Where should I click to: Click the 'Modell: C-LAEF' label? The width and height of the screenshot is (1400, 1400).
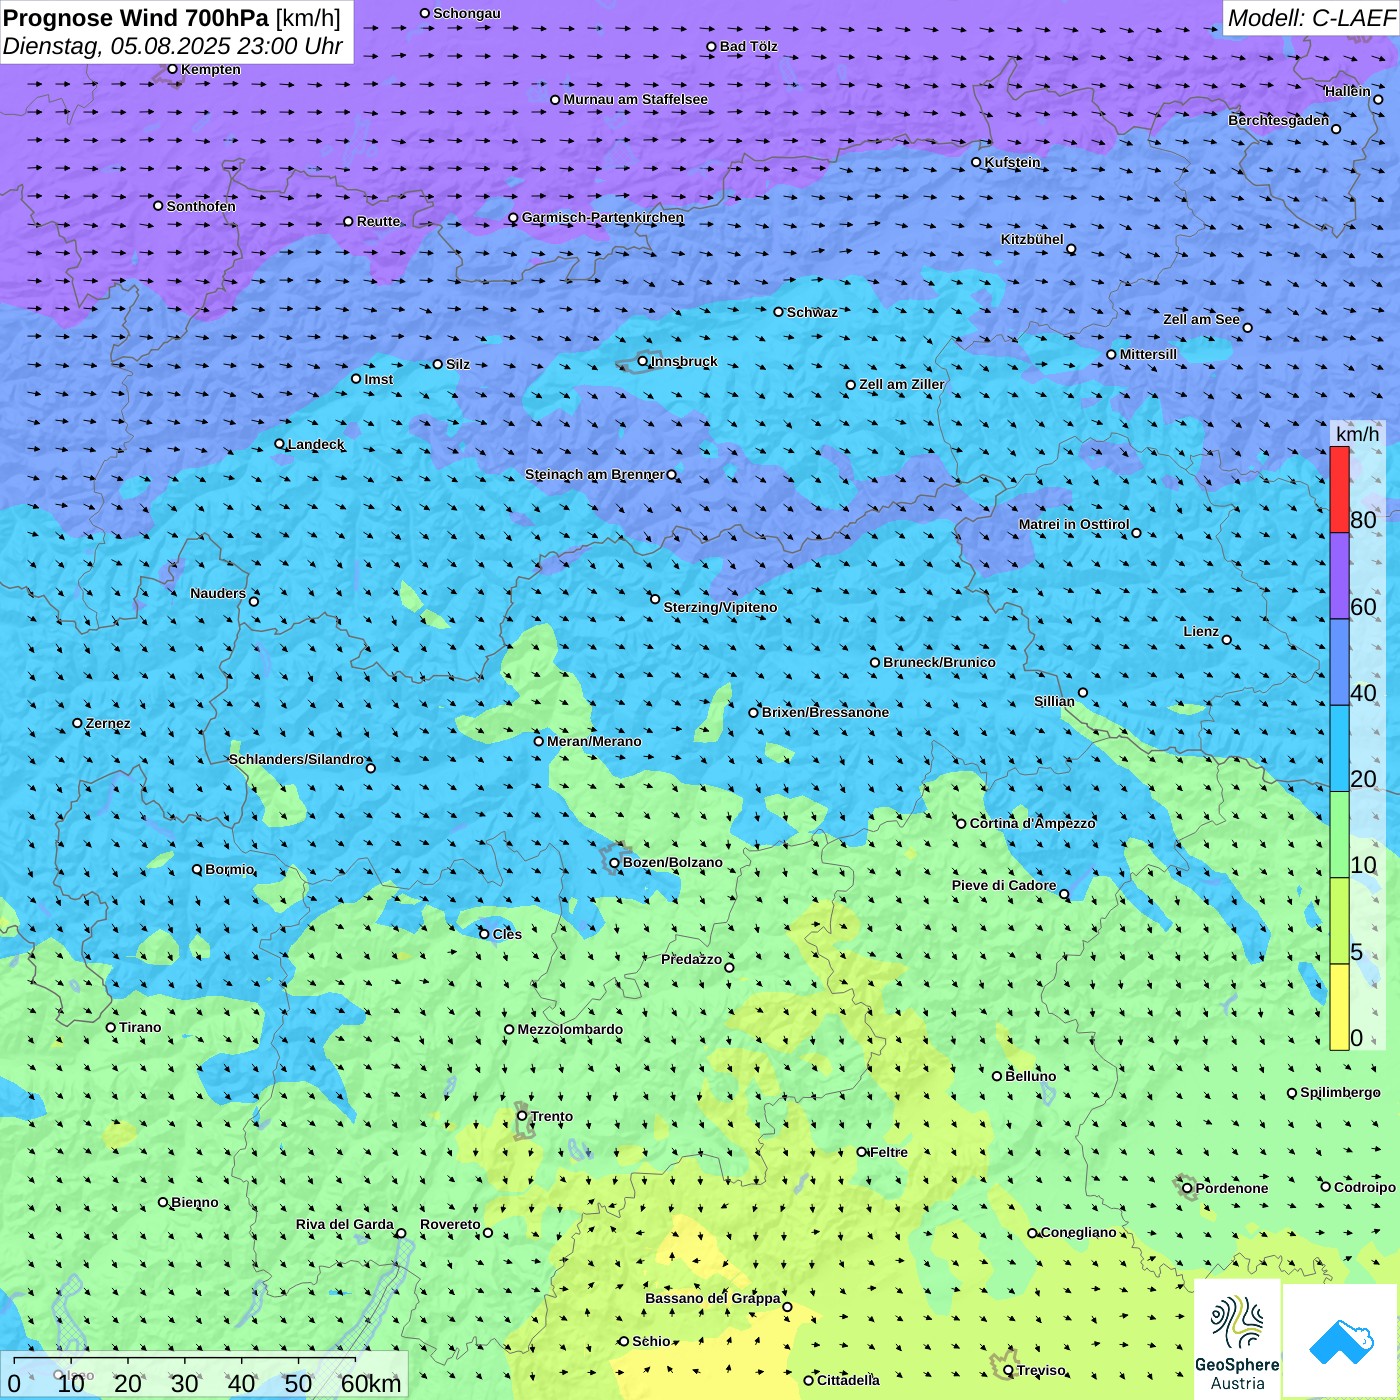coord(1311,18)
